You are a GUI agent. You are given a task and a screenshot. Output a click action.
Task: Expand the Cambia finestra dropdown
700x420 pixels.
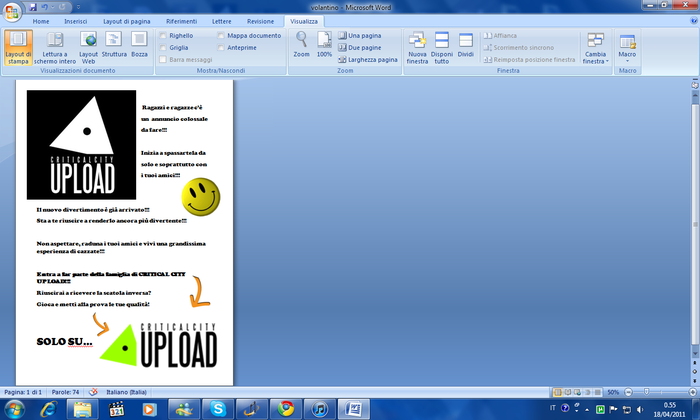coord(596,48)
